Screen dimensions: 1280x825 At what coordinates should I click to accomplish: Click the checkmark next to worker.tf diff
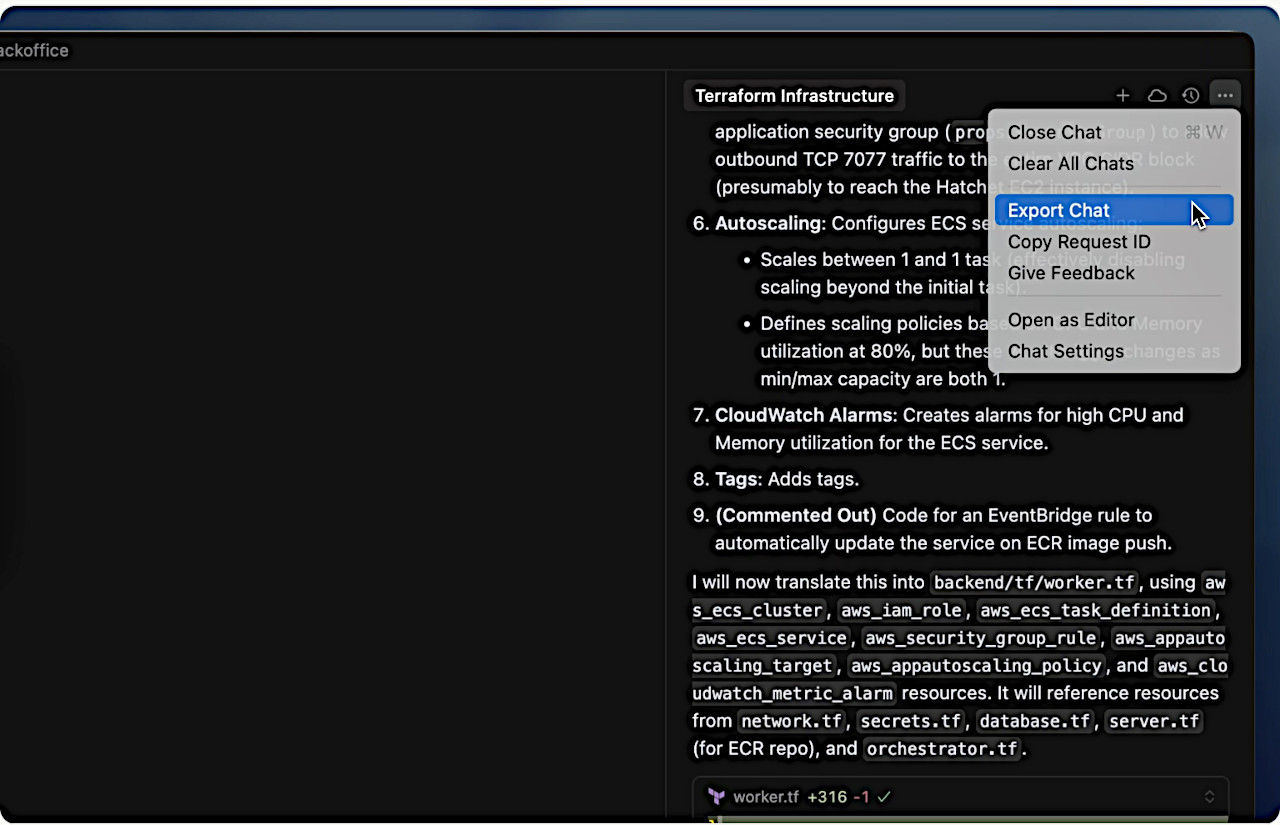pos(884,797)
